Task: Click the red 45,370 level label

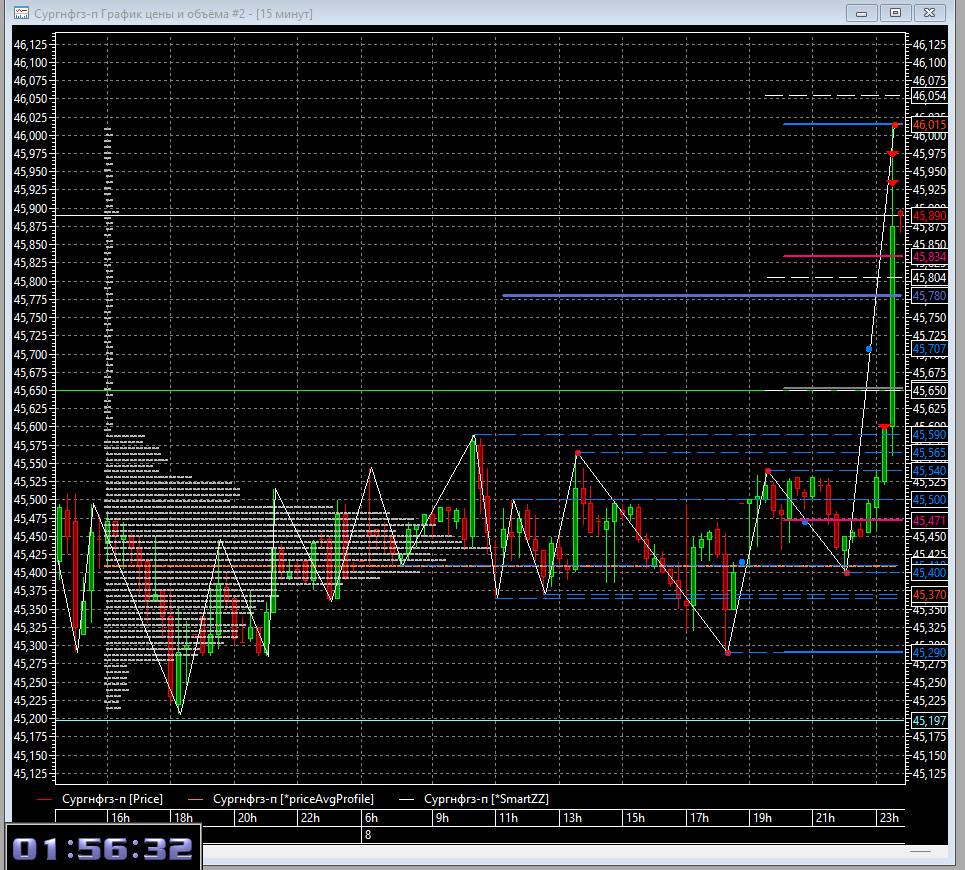Action: point(929,595)
